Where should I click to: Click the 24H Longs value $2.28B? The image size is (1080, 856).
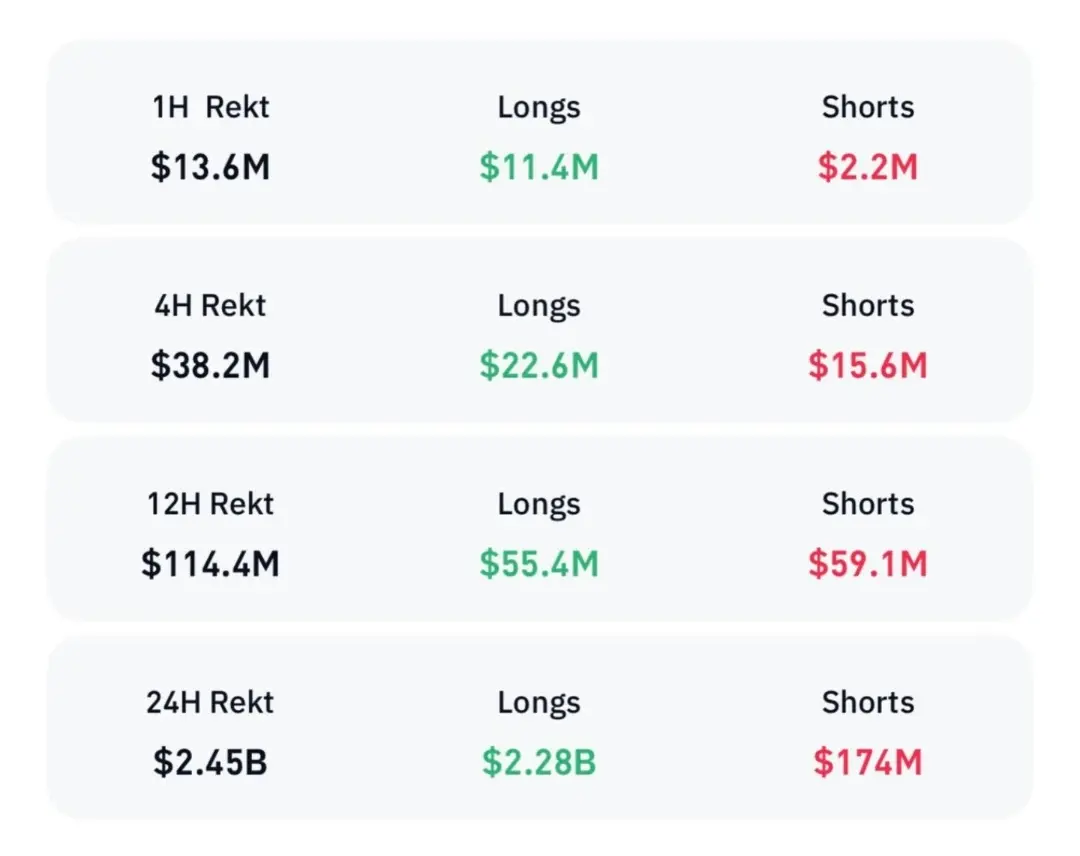539,762
